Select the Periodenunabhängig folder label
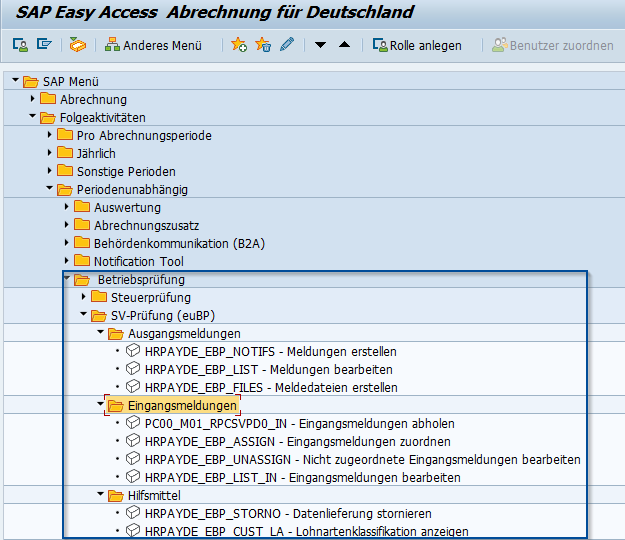This screenshot has height=540, width=625. tap(132, 190)
